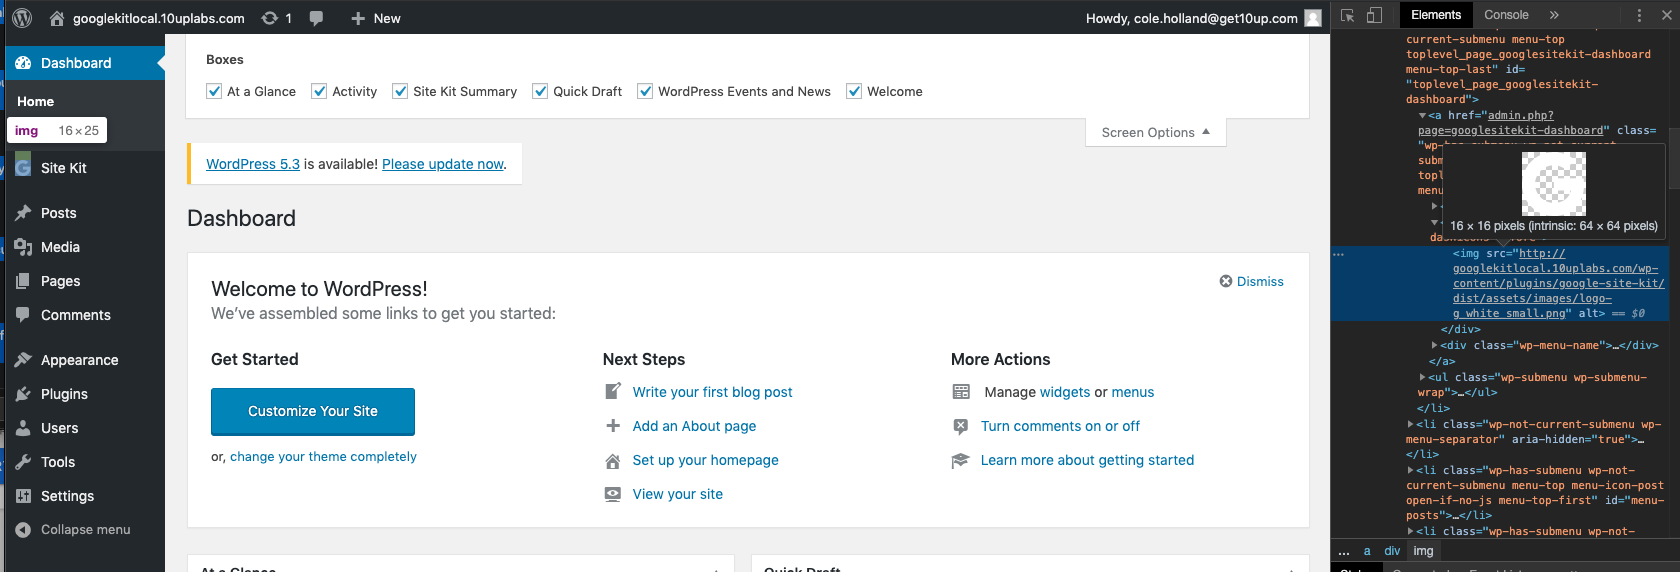Switch to DevTools Console tab
1680x572 pixels.
click(1506, 15)
